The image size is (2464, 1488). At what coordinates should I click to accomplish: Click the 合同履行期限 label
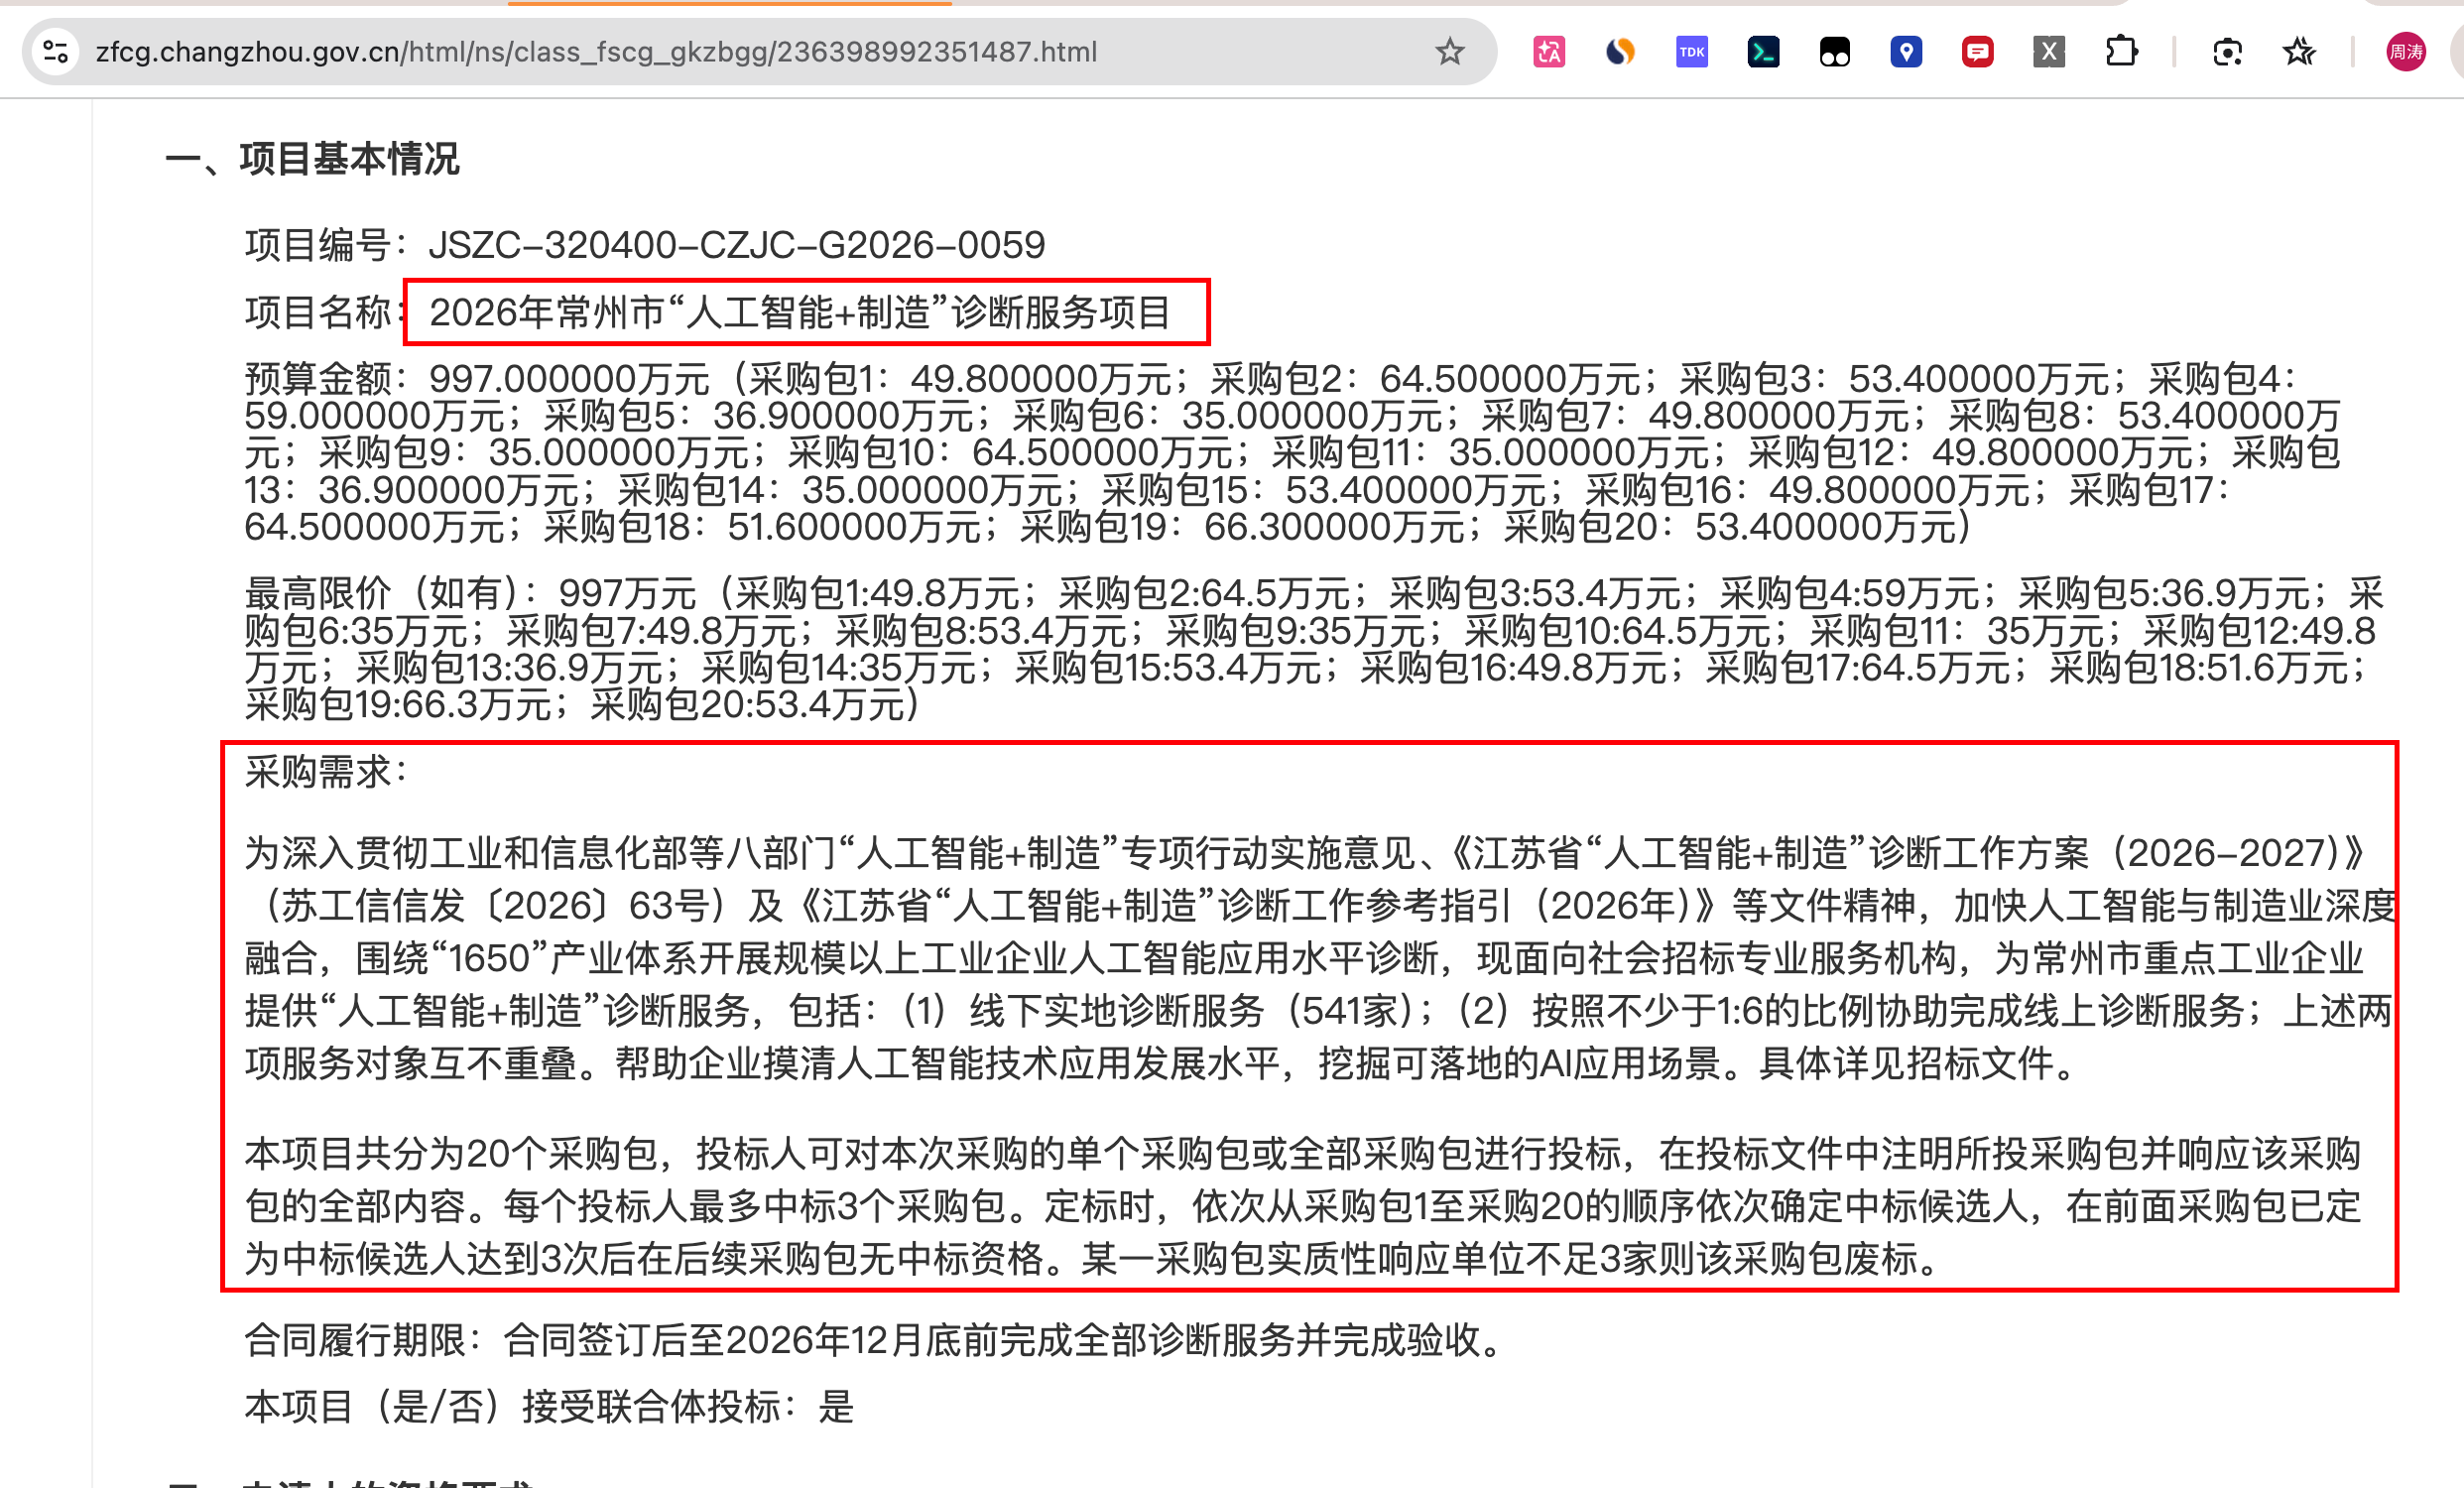tap(355, 1340)
